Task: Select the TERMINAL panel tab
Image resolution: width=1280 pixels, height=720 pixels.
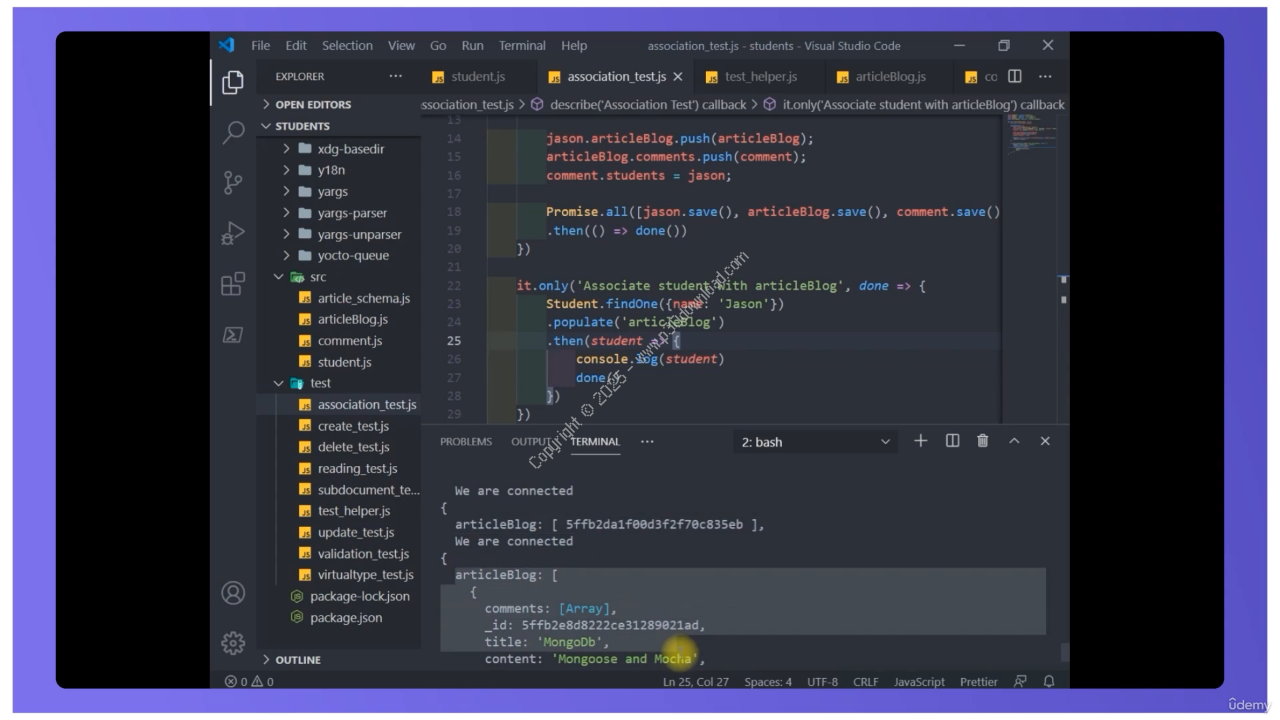Action: (x=595, y=441)
